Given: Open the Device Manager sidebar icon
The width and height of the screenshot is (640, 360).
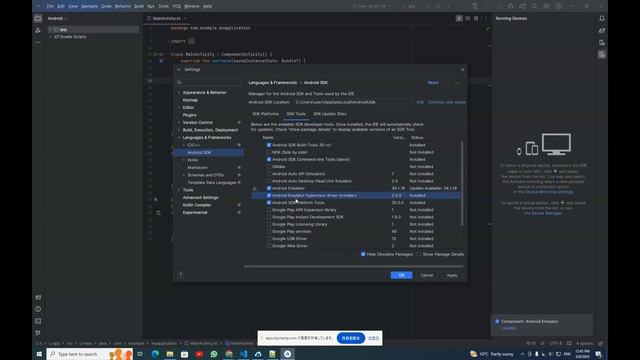Looking at the screenshot, I should click(602, 42).
